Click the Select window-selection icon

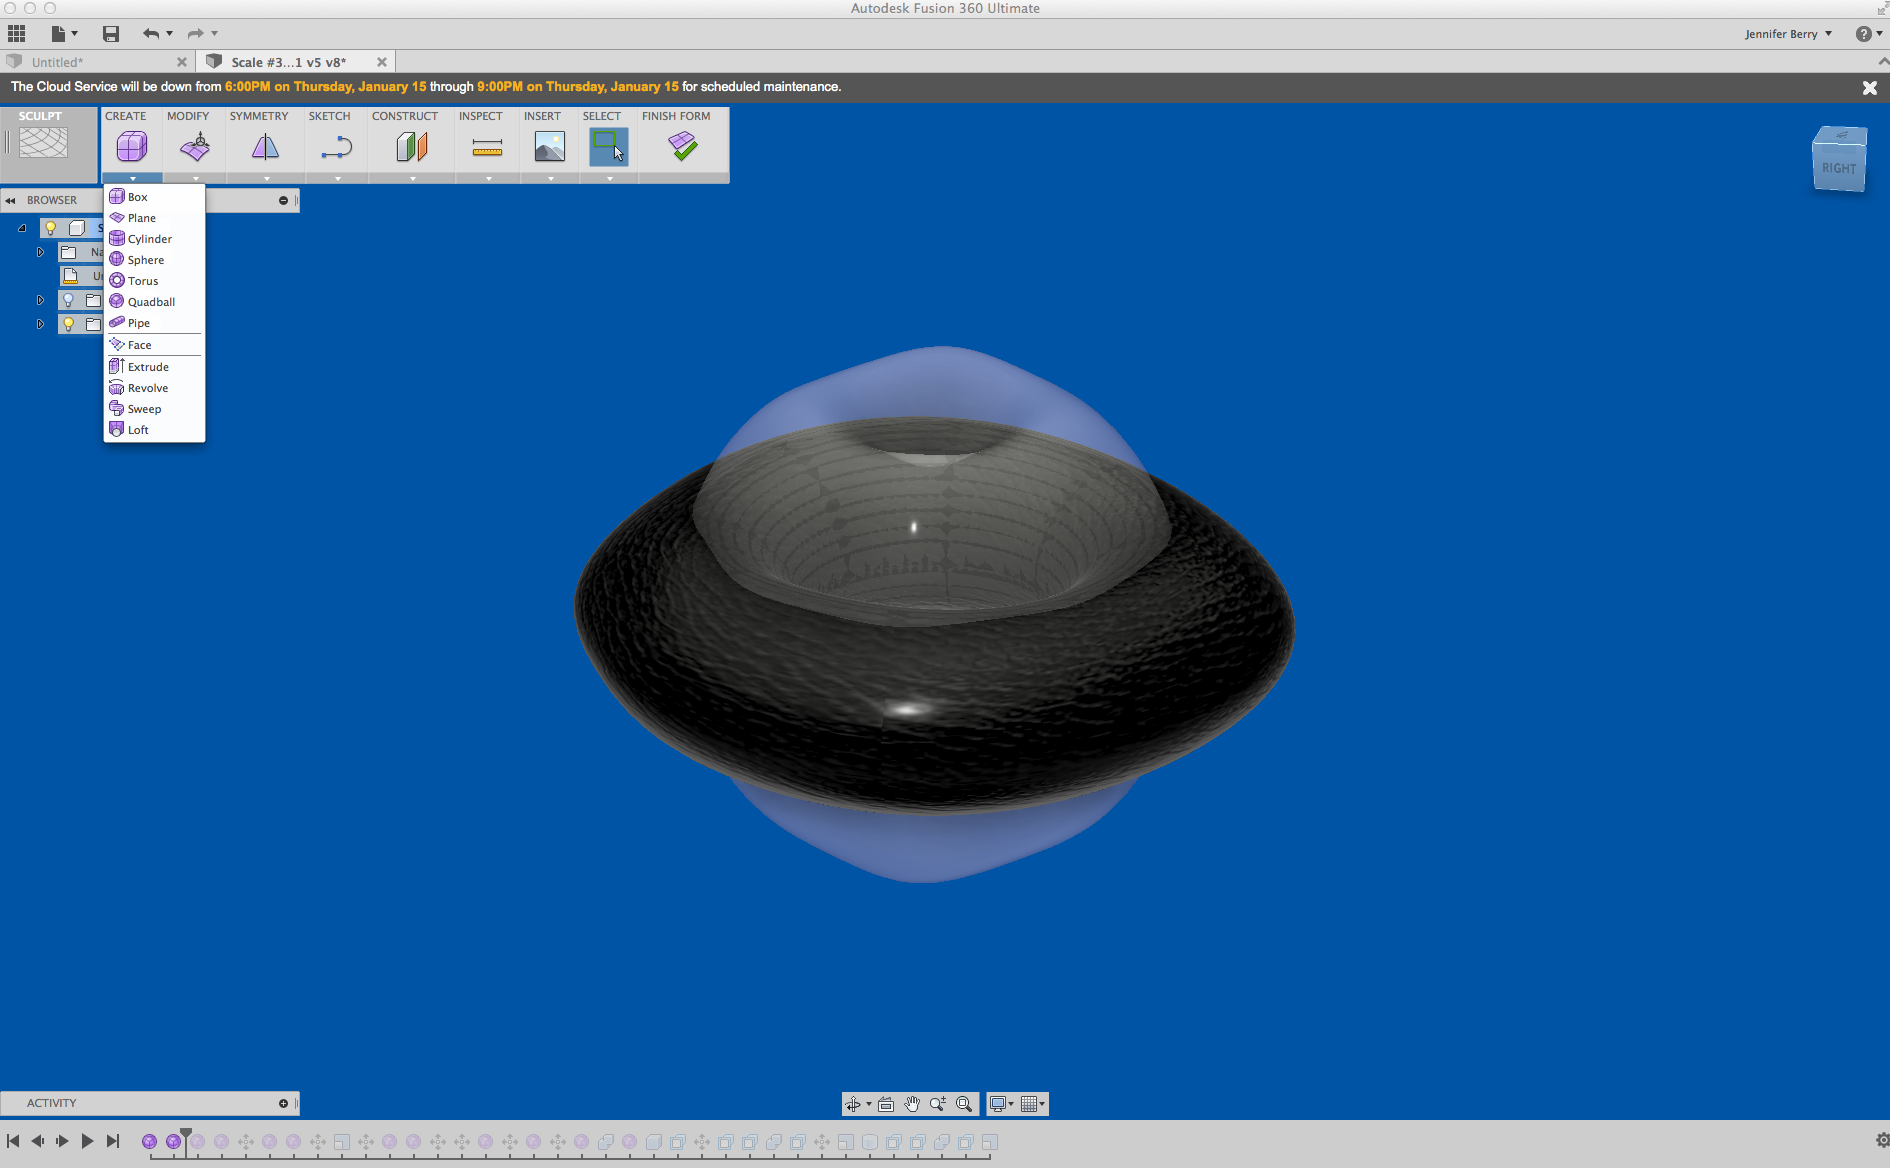click(x=608, y=147)
